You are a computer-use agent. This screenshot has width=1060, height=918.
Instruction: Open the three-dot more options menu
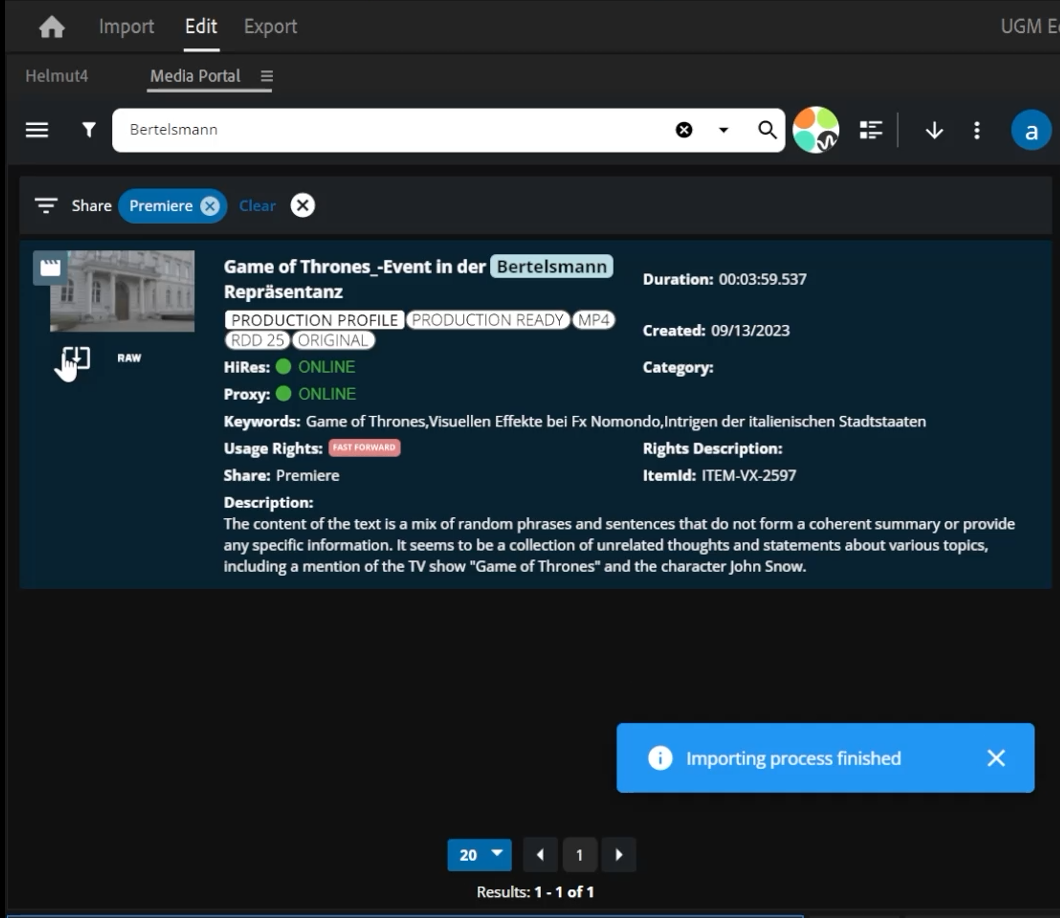[x=977, y=130]
